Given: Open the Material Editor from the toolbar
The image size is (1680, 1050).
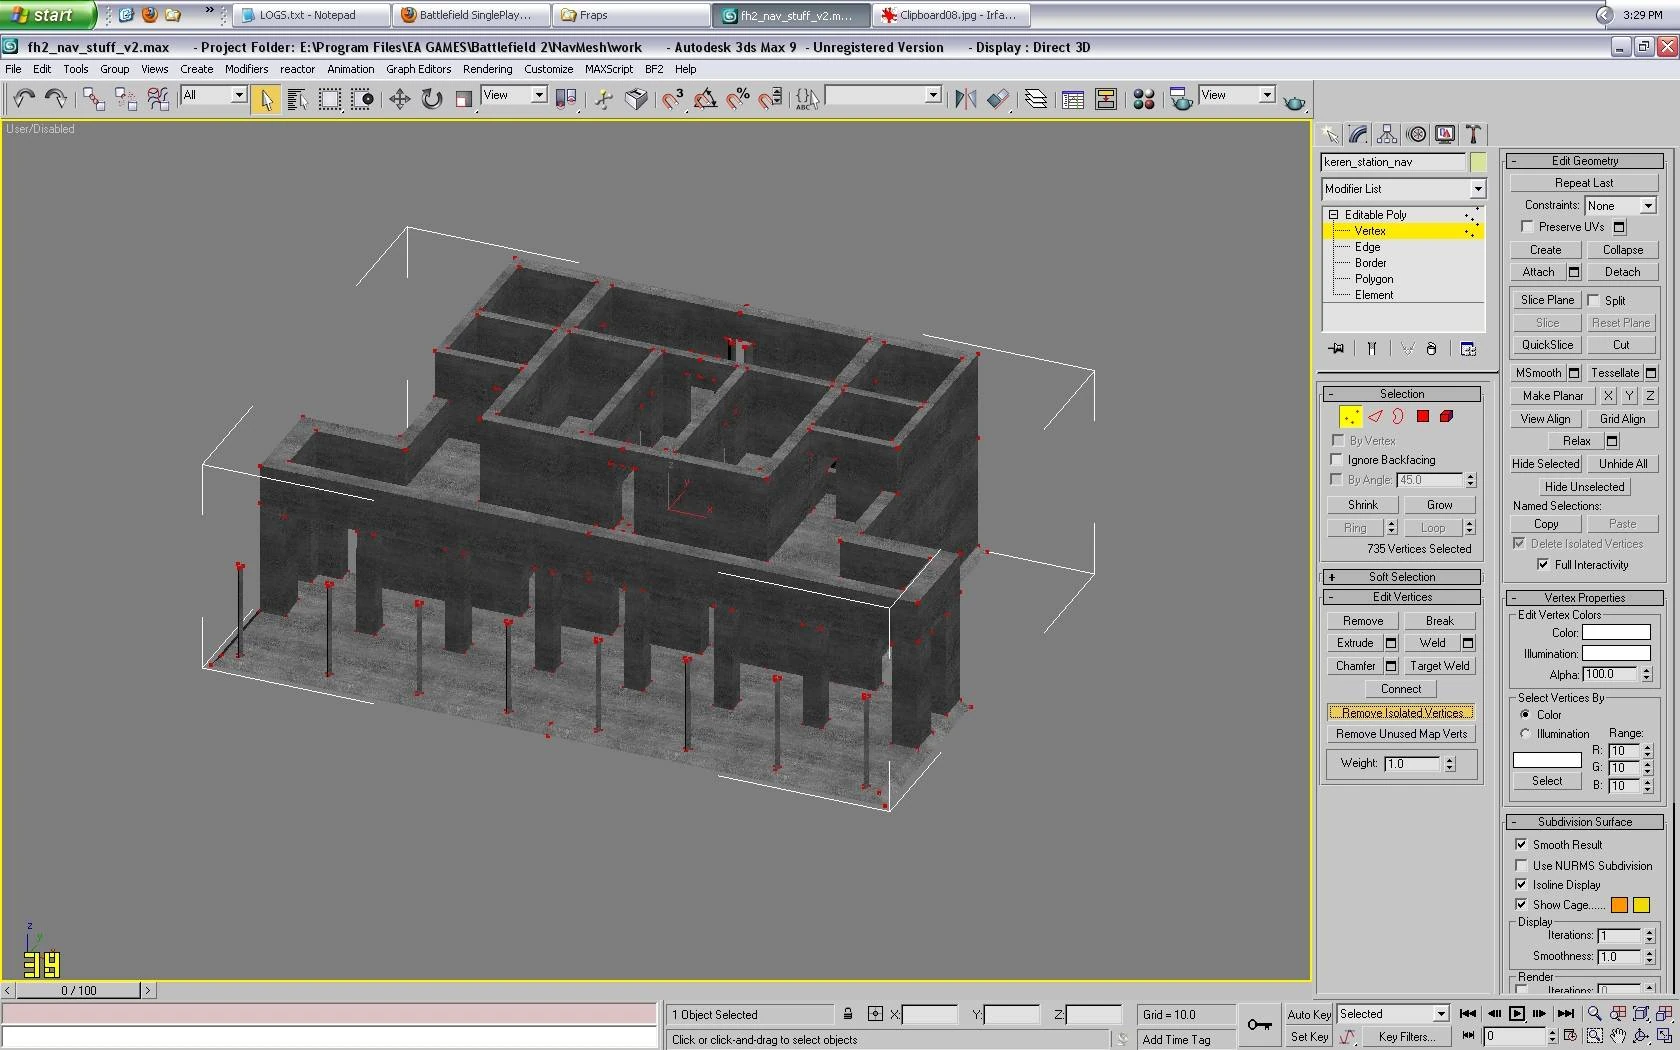Looking at the screenshot, I should coord(1144,99).
